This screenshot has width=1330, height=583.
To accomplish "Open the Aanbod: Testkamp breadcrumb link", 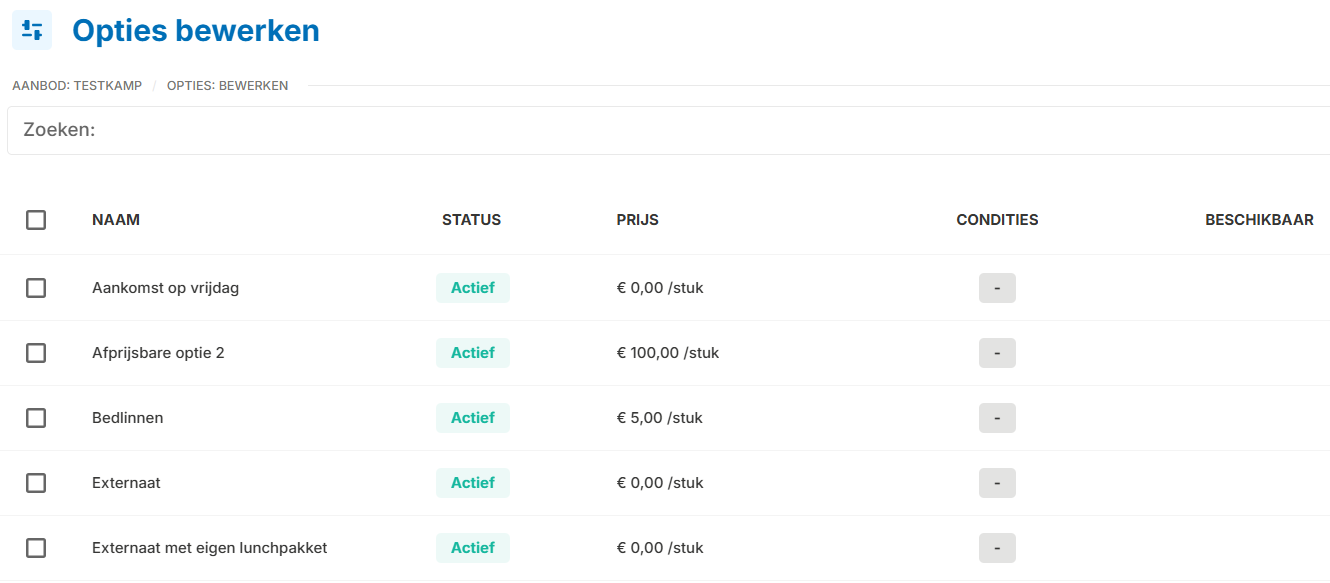I will click(77, 86).
